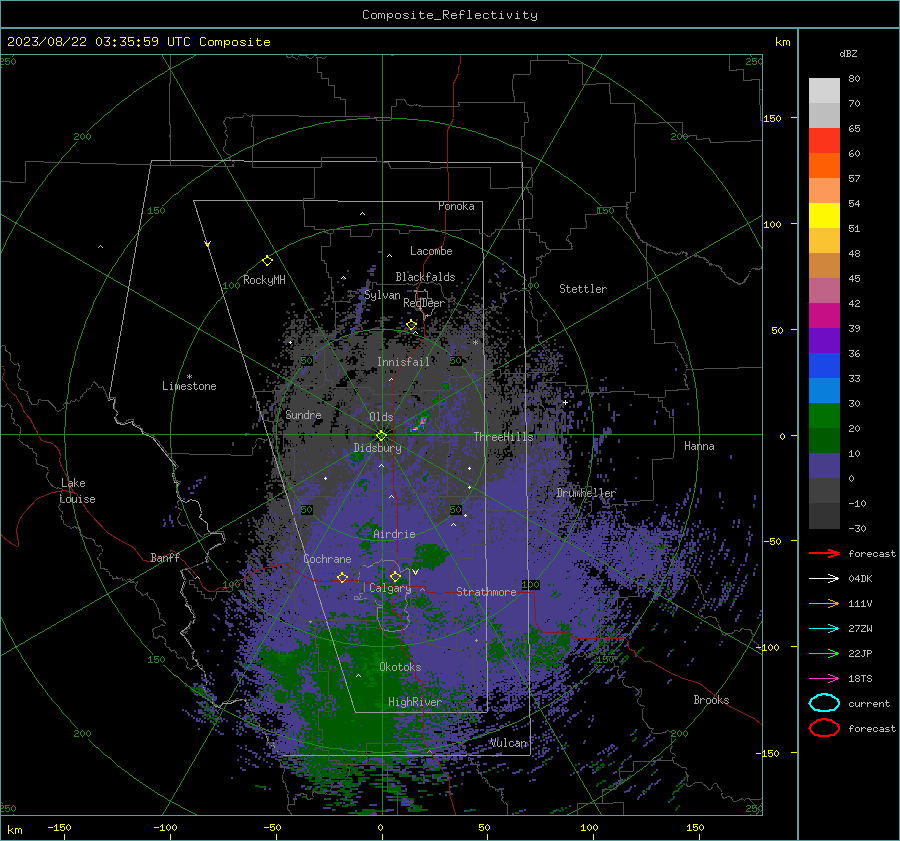Image resolution: width=900 pixels, height=841 pixels.
Task: Click the Sylvan town label
Action: point(382,295)
